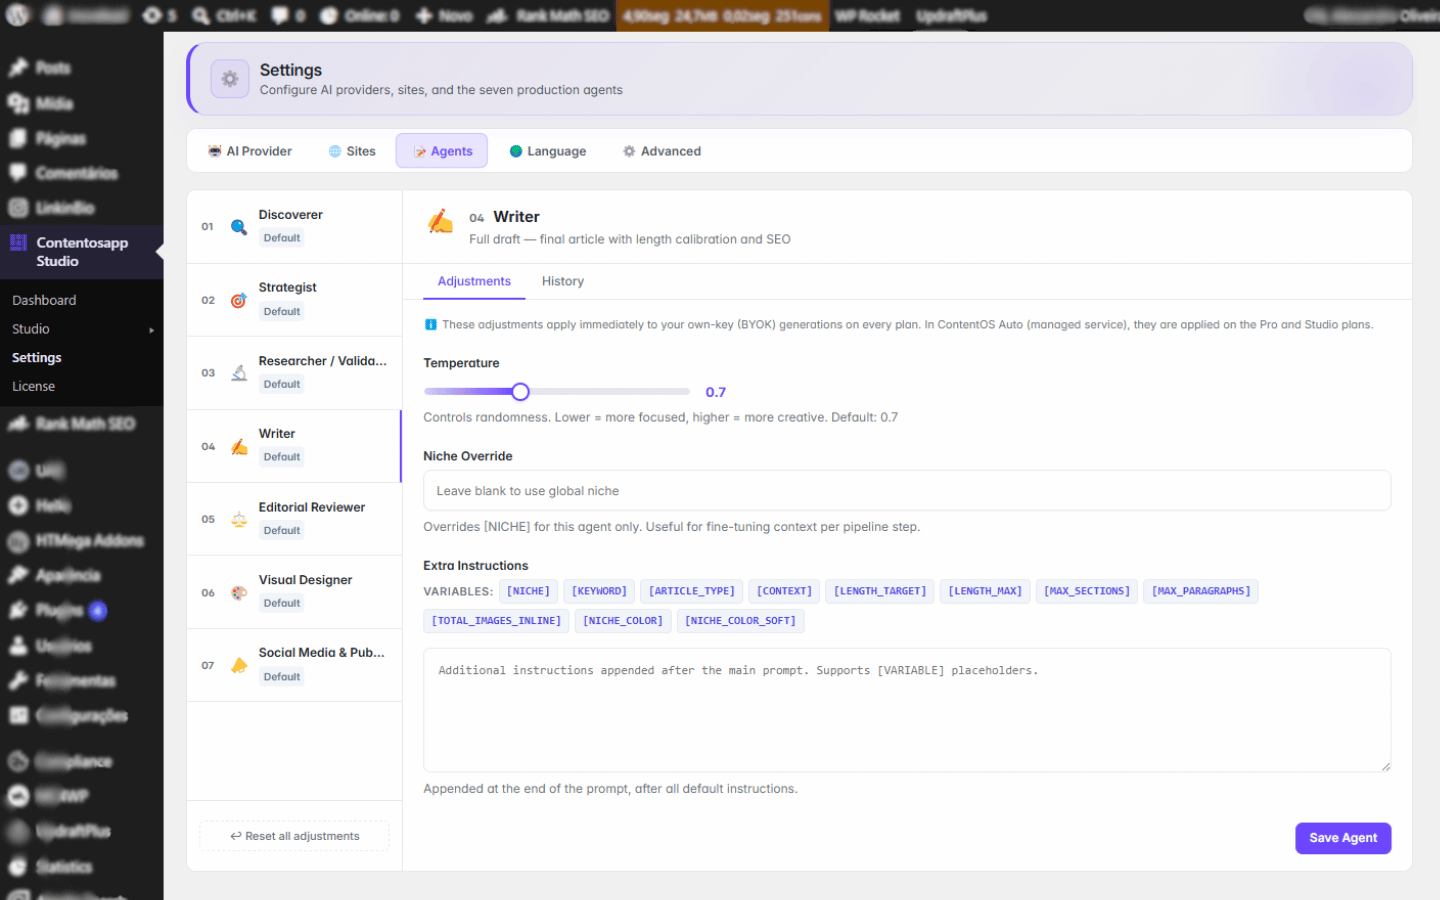Open UpdraftPlus admin bar menu
The image size is (1440, 900).
pyautogui.click(x=951, y=16)
